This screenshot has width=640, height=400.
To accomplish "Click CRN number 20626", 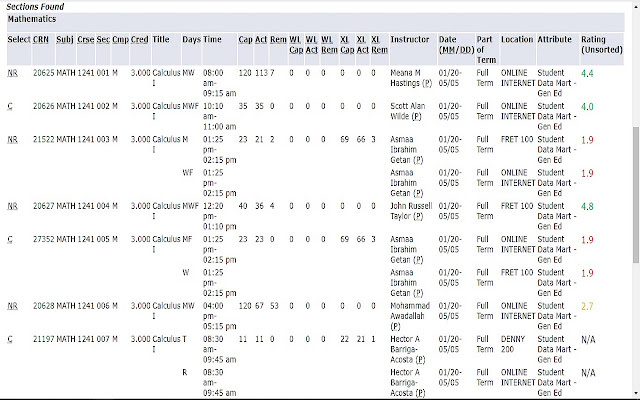I will click(44, 106).
